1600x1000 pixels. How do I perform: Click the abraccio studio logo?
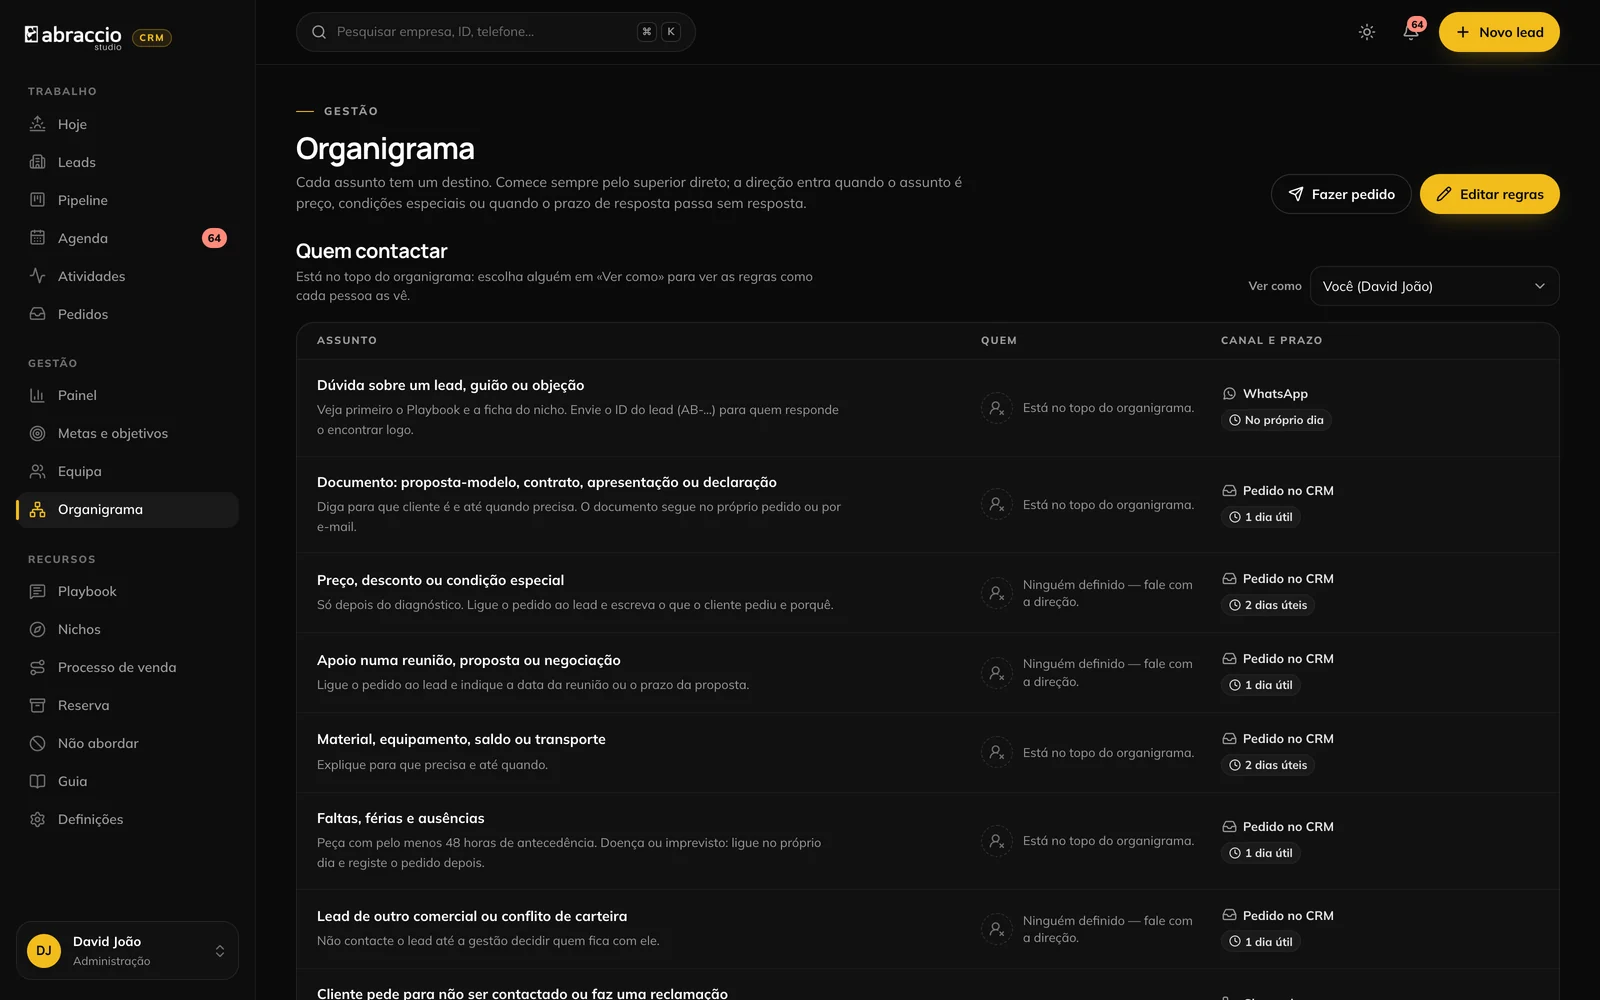click(x=74, y=37)
